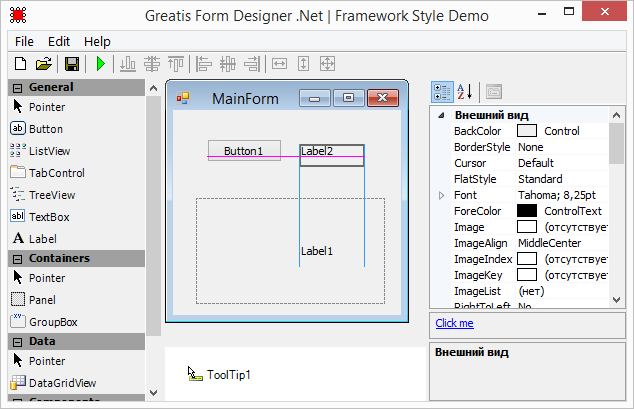Image resolution: width=634 pixels, height=409 pixels.
Task: Click the New form toolbar icon
Action: point(20,64)
